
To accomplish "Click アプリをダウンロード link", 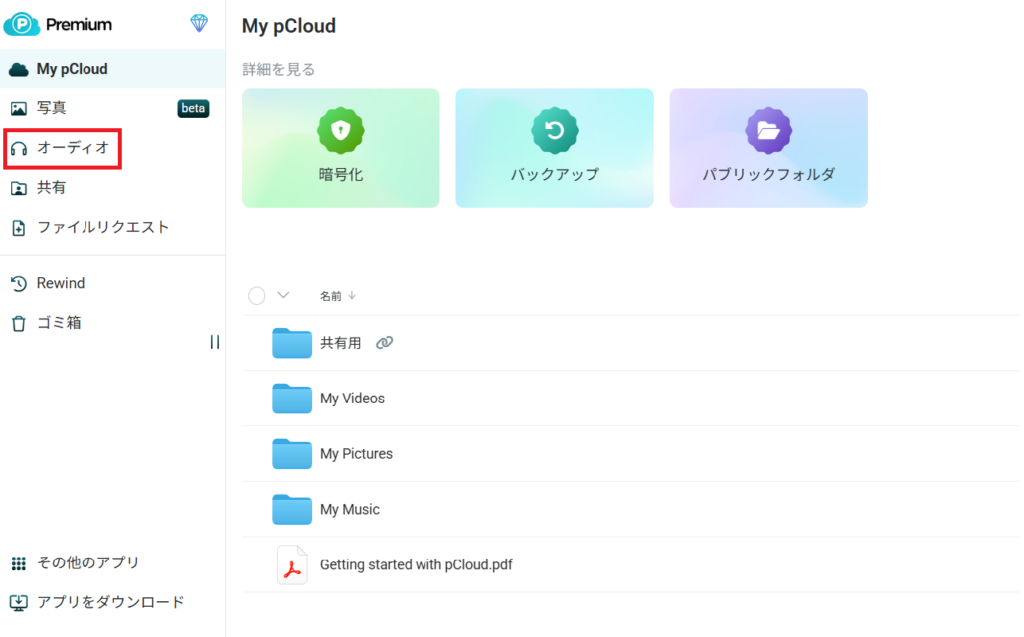I will [x=110, y=602].
